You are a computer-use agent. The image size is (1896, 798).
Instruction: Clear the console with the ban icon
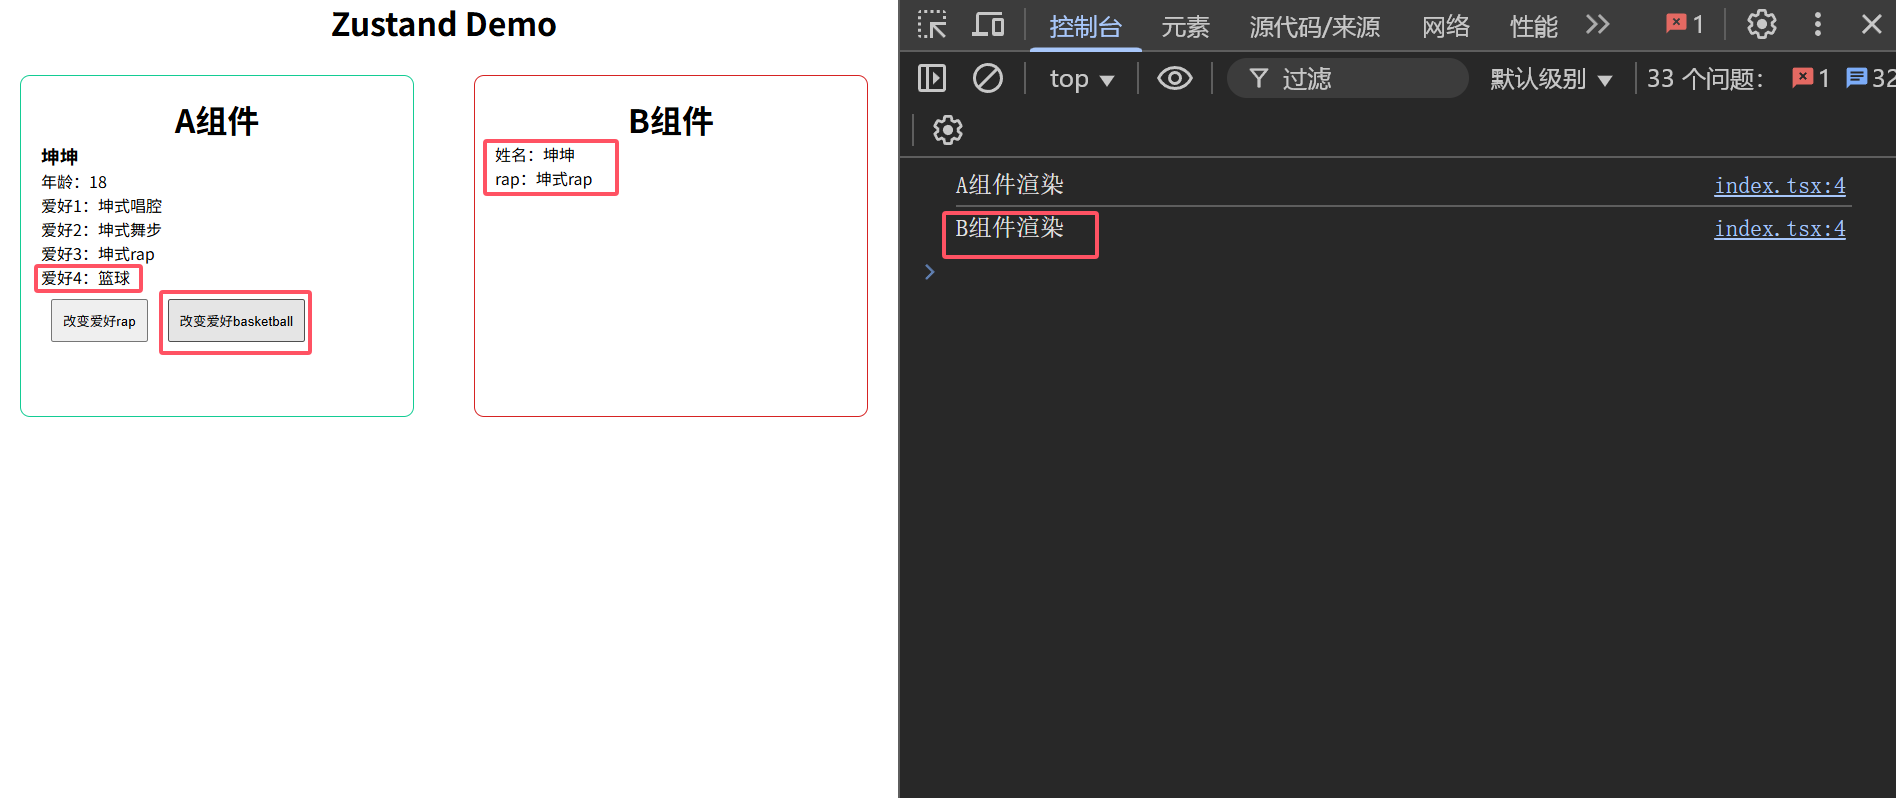point(988,78)
